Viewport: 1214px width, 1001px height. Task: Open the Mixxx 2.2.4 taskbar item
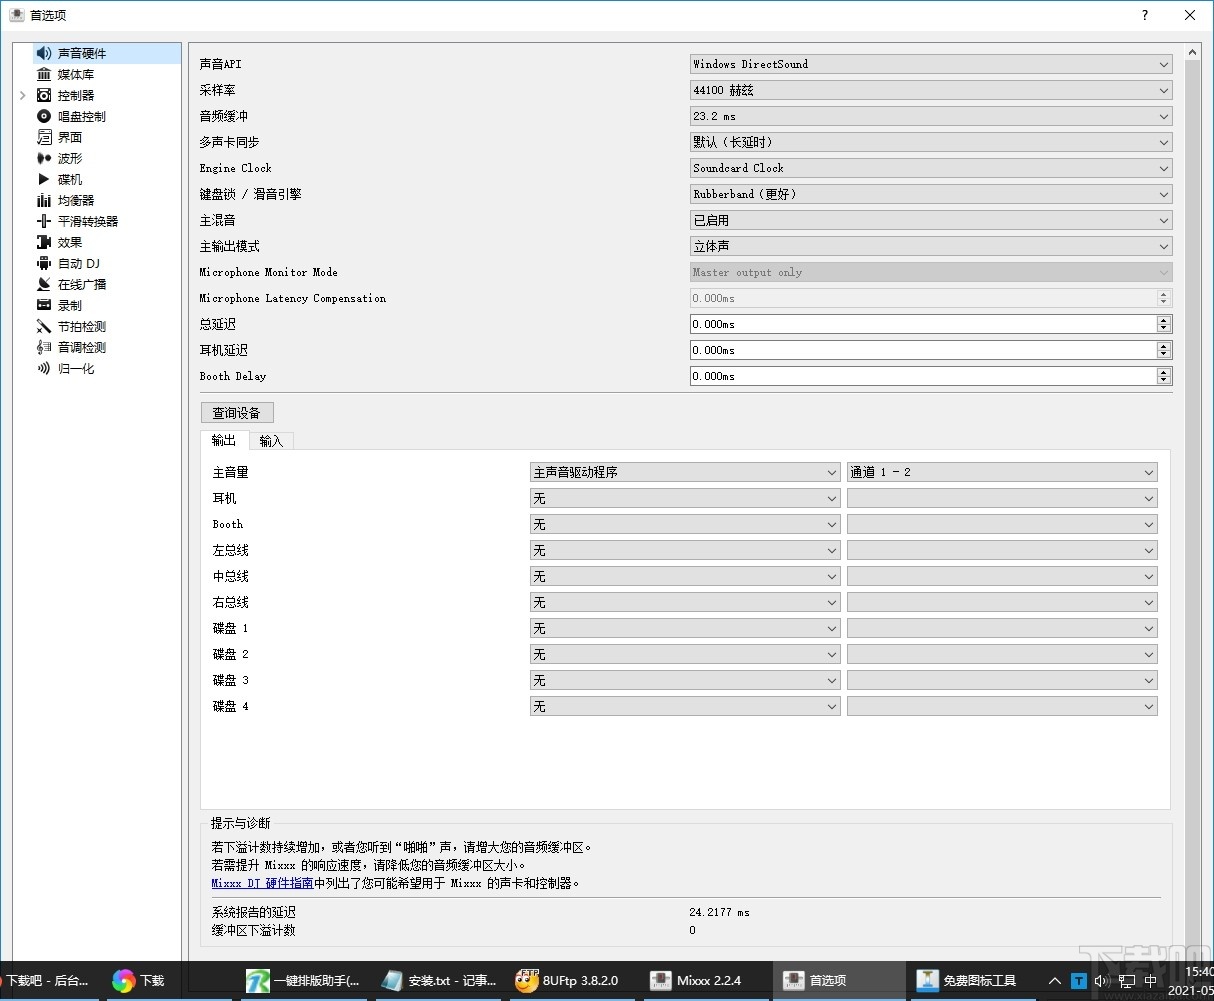(706, 980)
